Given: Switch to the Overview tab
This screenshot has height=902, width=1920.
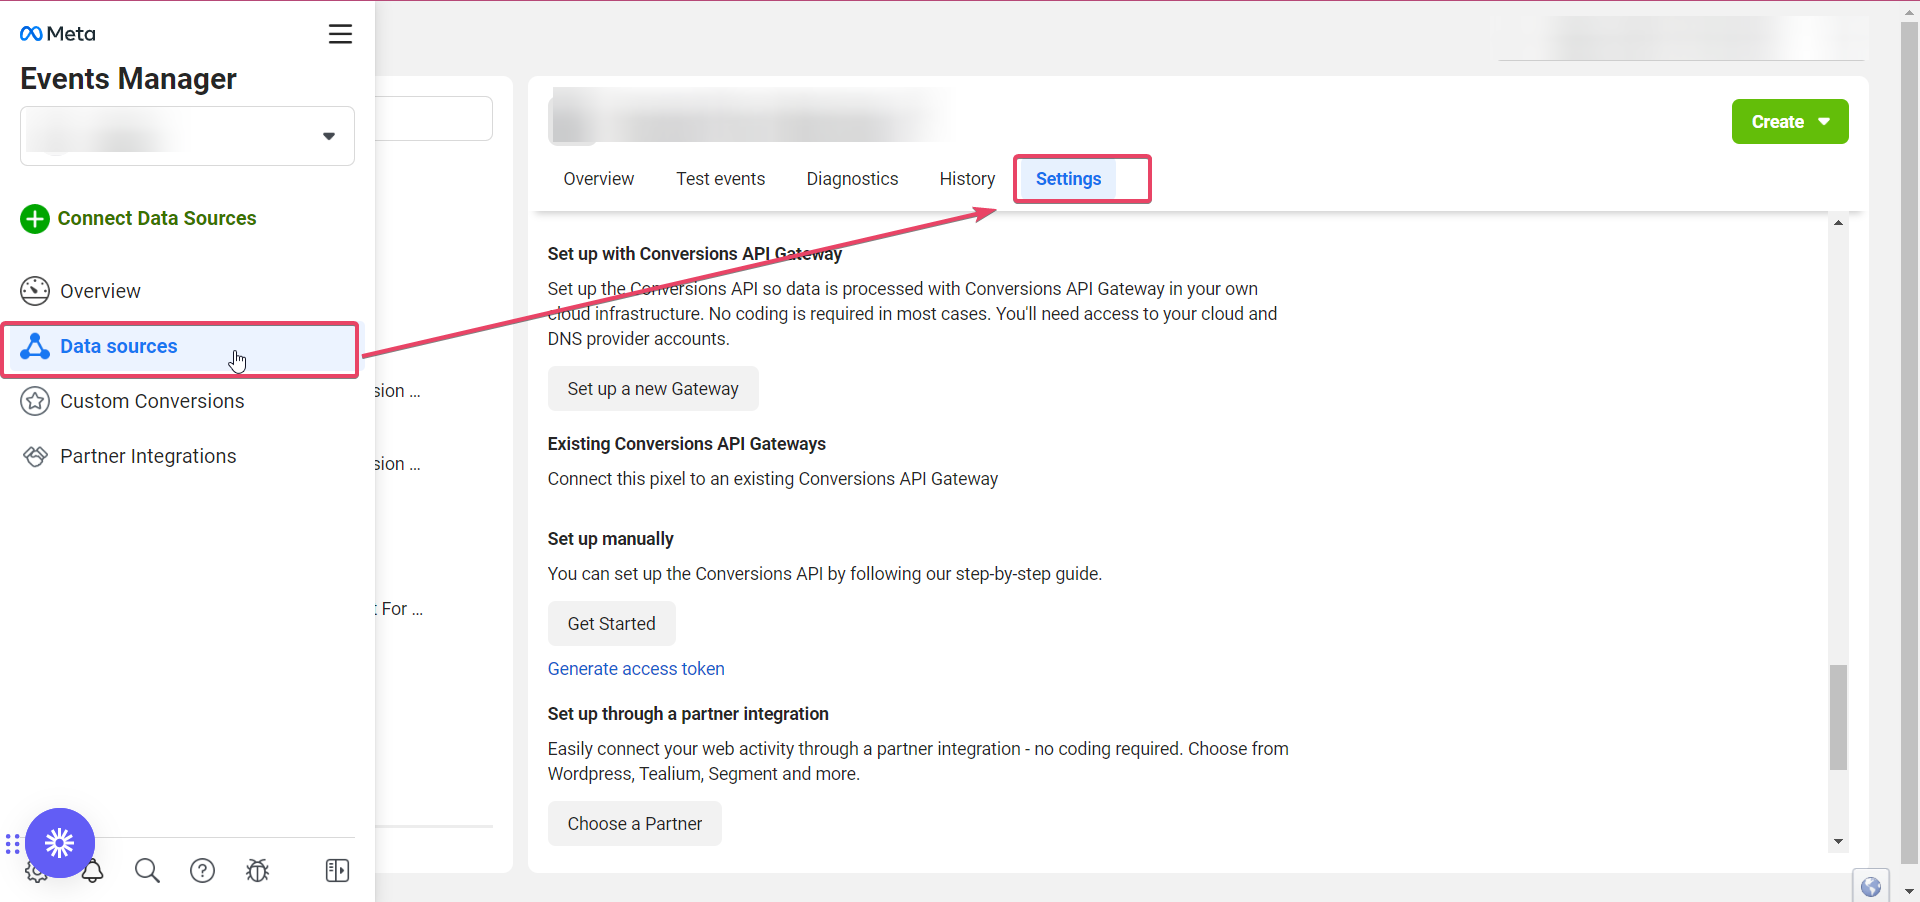Looking at the screenshot, I should 598,179.
